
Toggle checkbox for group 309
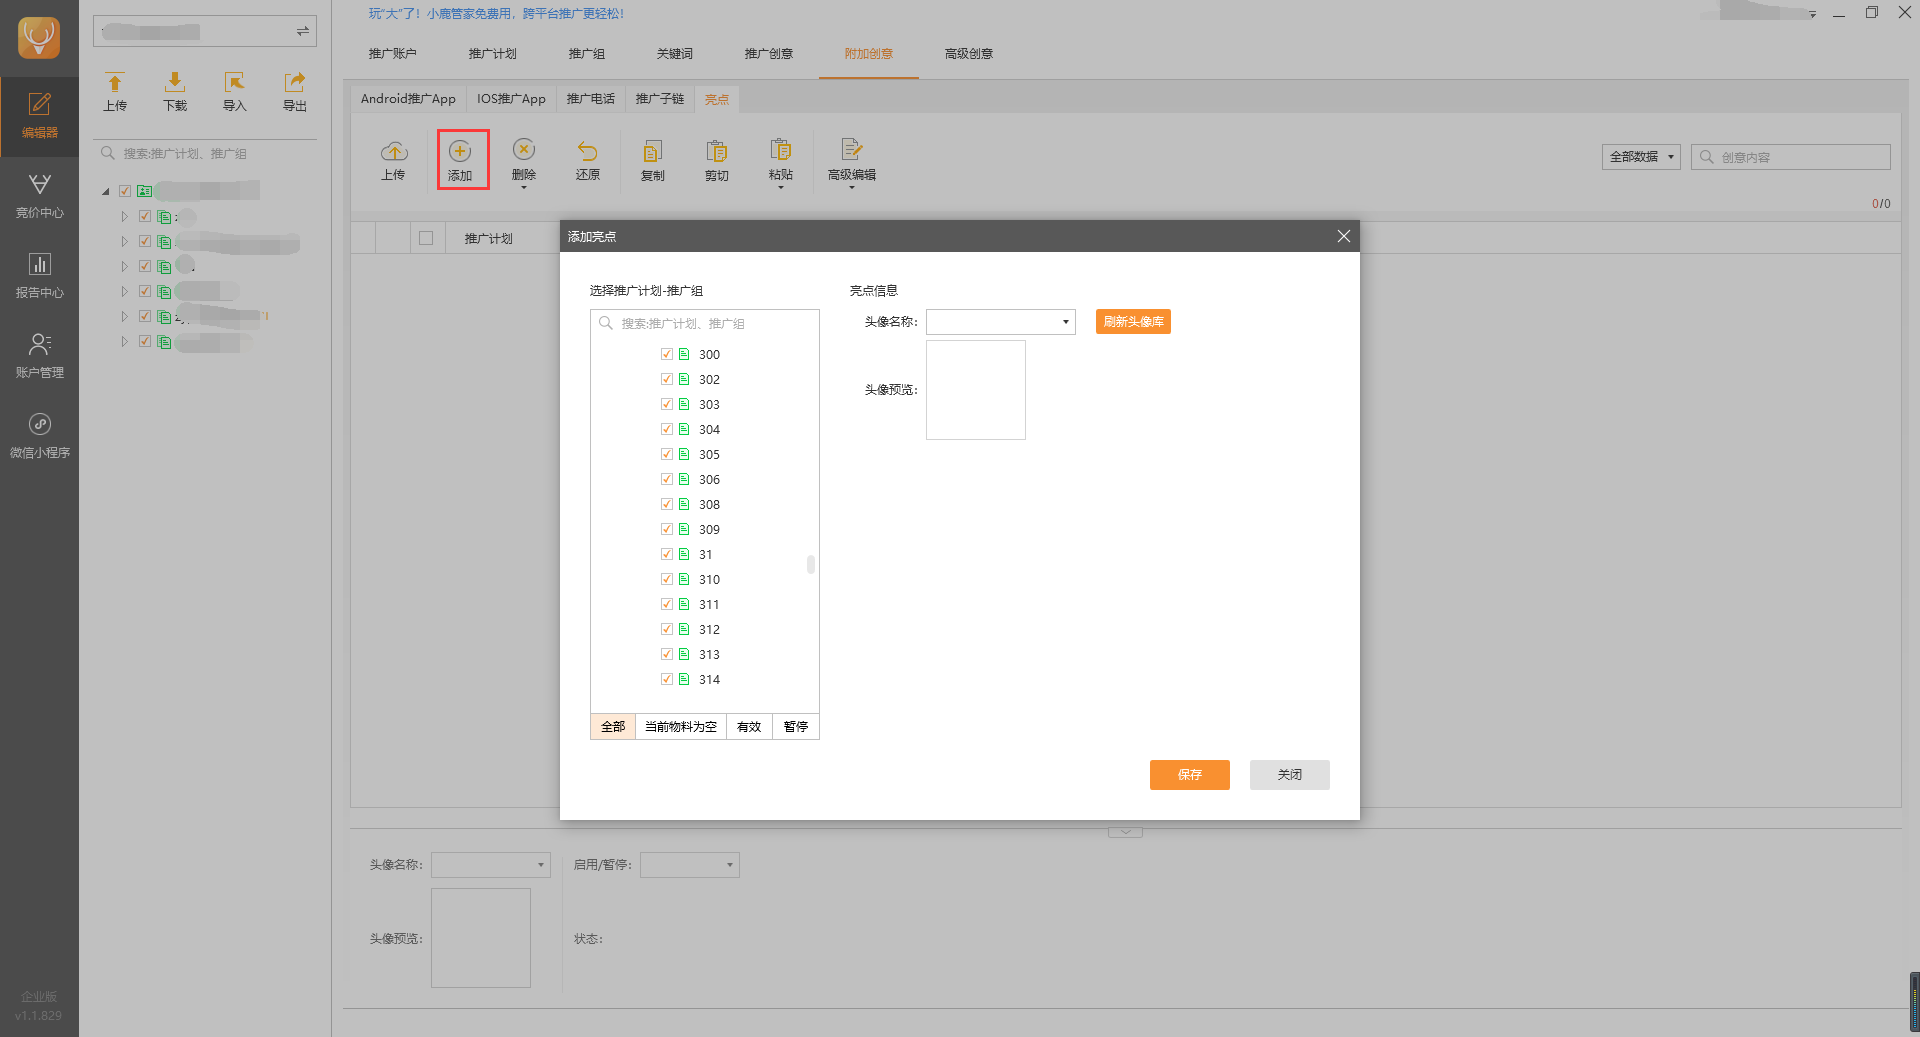(667, 529)
